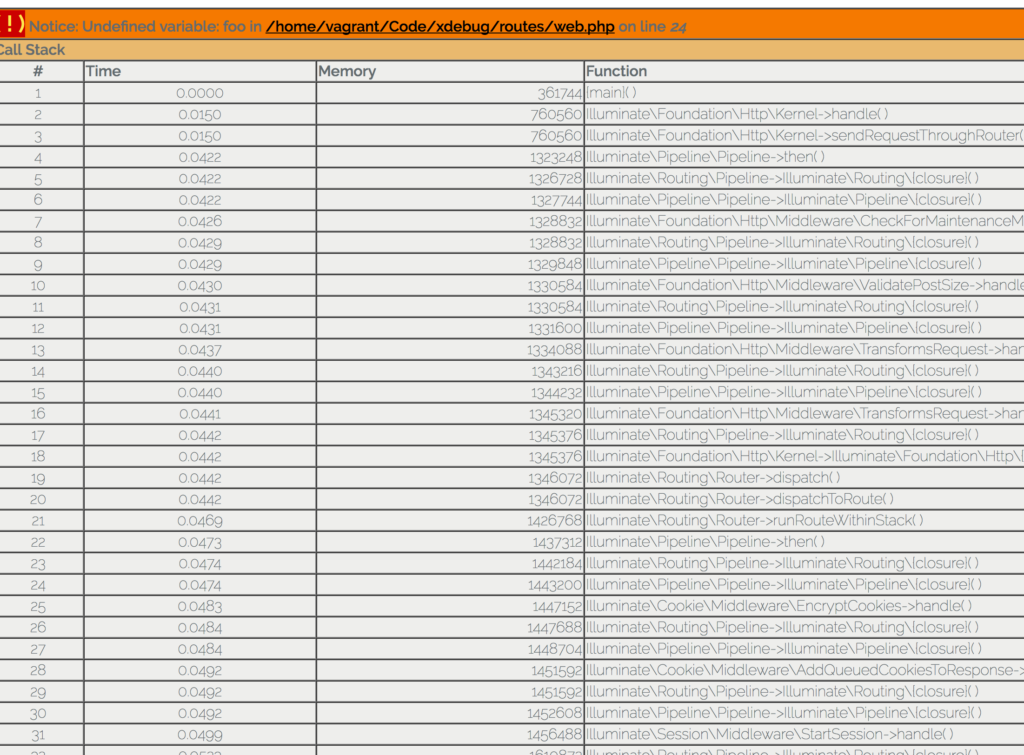
Task: Click row number 10 in the call stack
Action: click(x=38, y=286)
